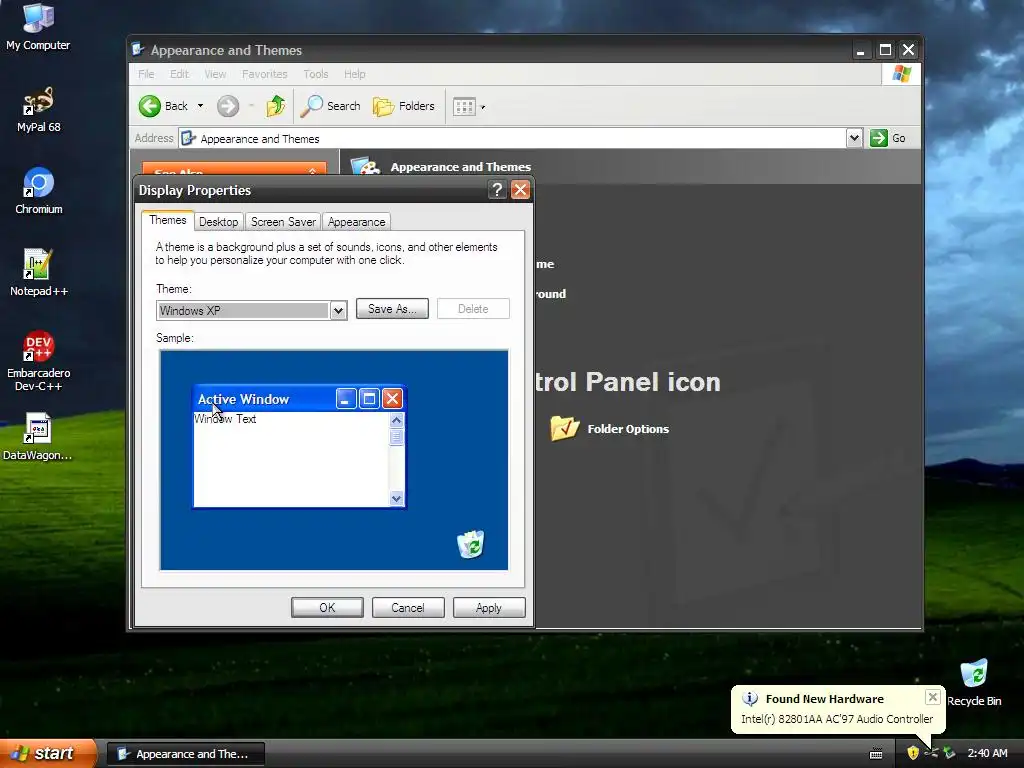Switch to the Screen Saver tab
Screen dimensions: 1024x768
point(283,222)
